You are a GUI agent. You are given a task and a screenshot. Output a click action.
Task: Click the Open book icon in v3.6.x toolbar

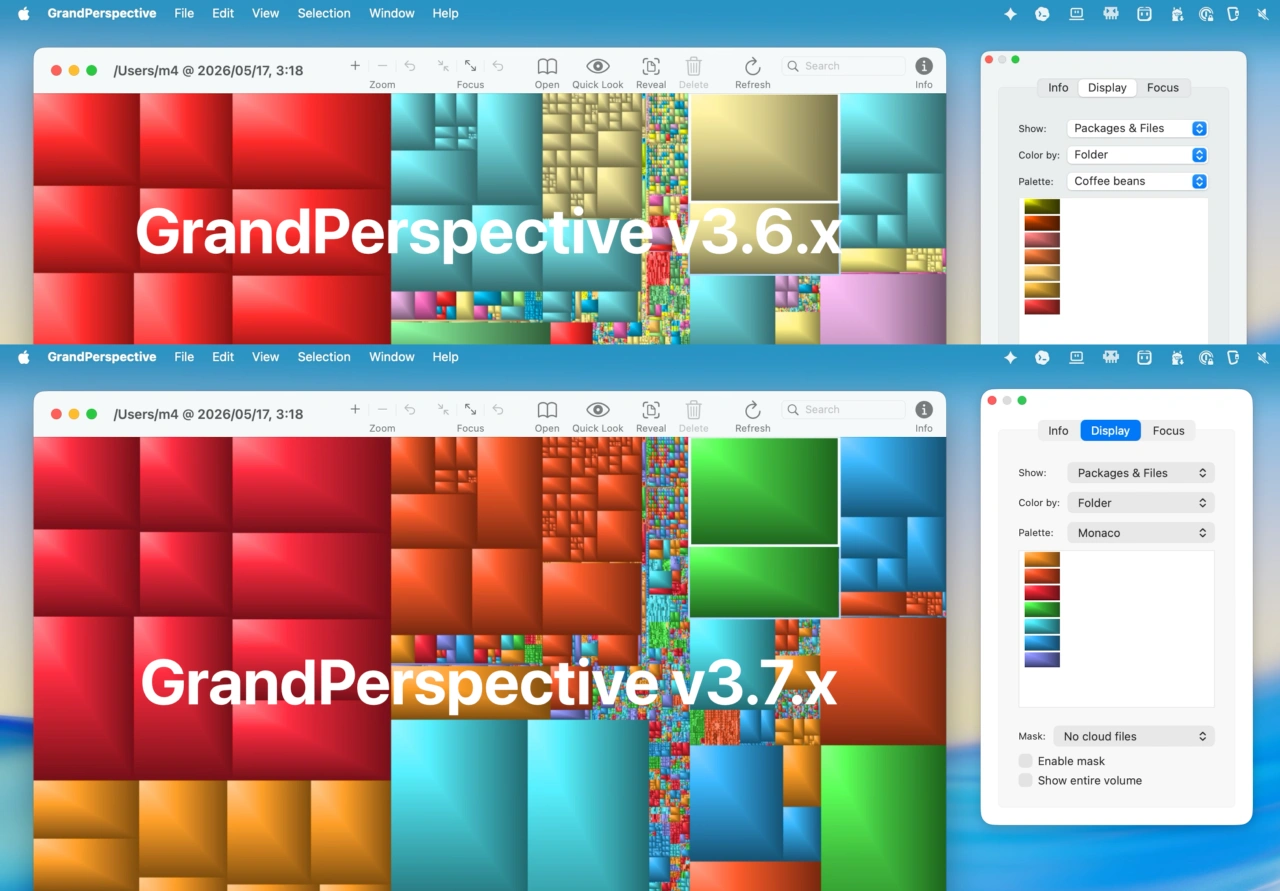[547, 66]
